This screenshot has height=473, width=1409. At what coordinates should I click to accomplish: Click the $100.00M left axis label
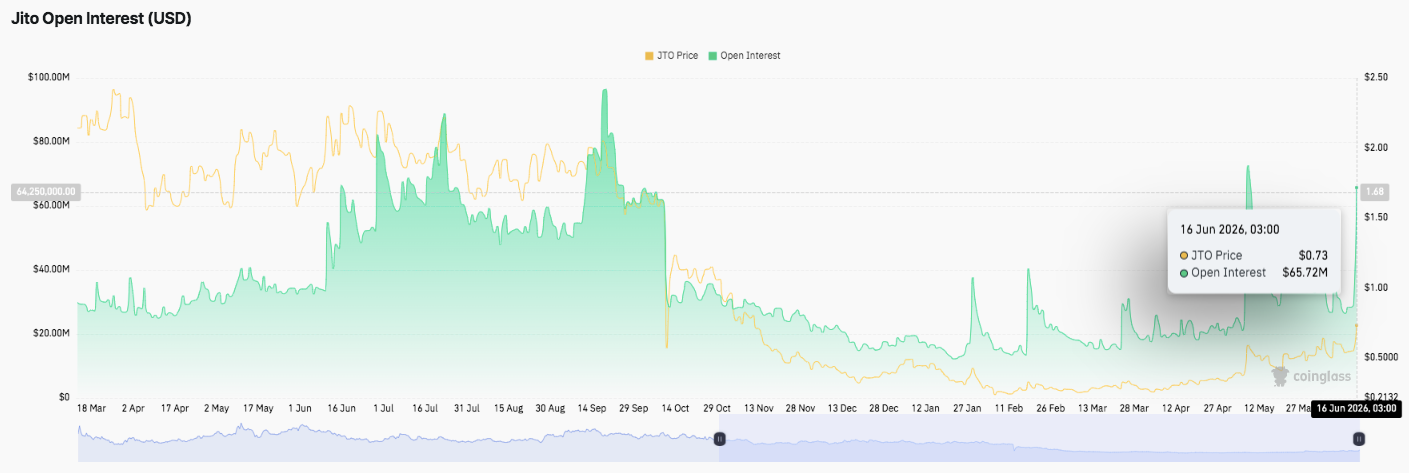tap(49, 77)
